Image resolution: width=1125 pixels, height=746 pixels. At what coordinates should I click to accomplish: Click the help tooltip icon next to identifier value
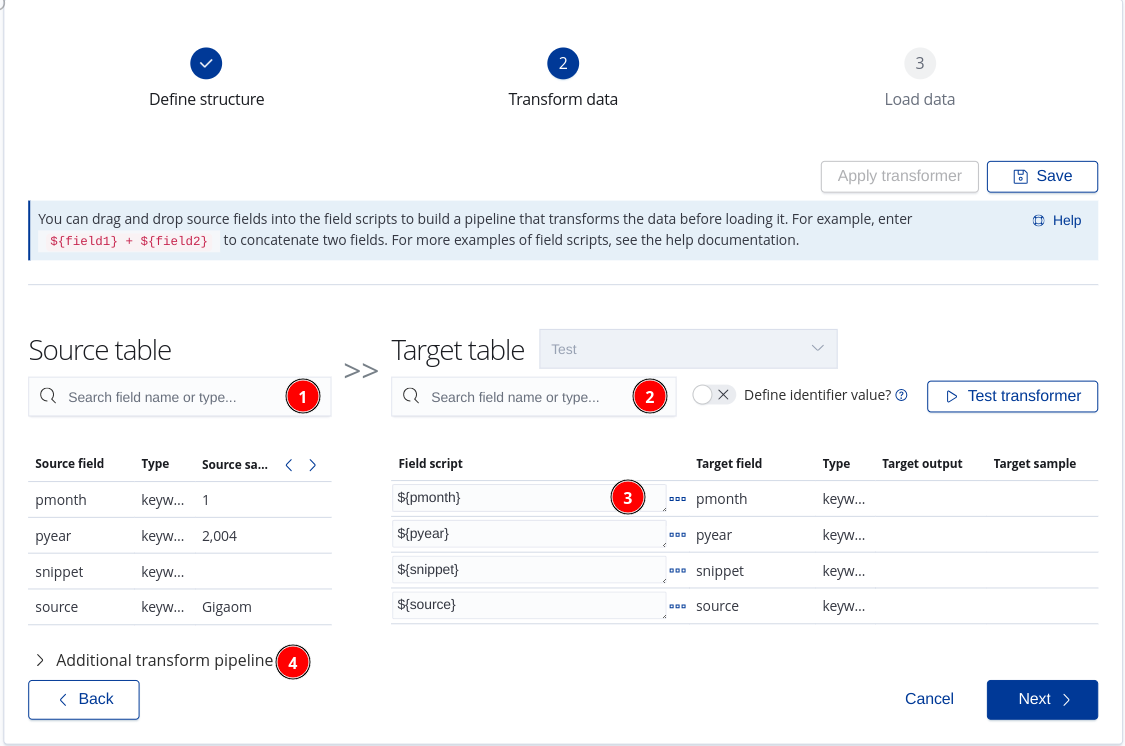pos(901,395)
